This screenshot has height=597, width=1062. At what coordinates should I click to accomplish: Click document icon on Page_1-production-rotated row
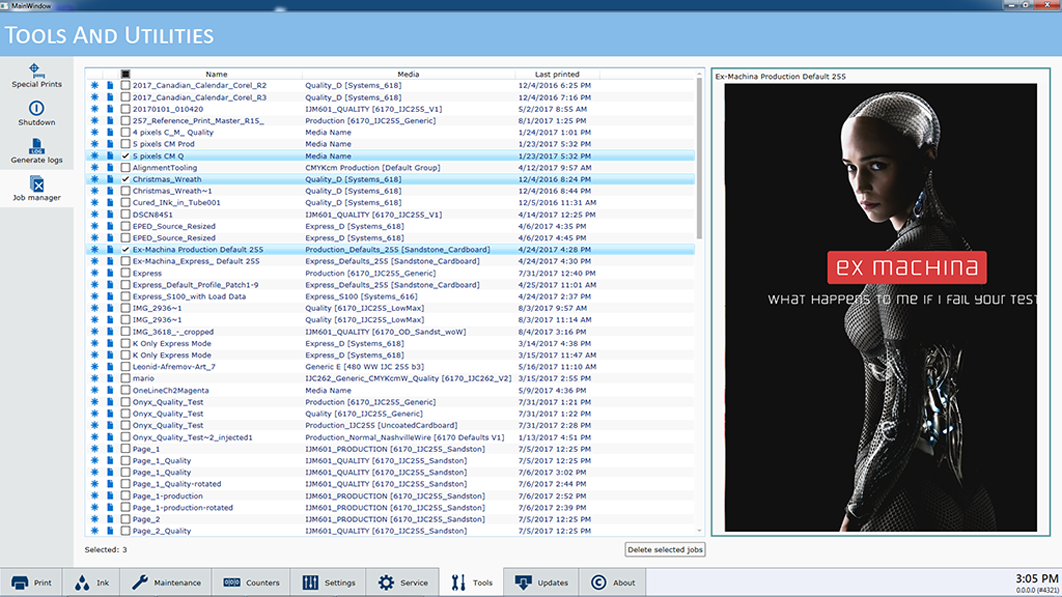[x=110, y=508]
